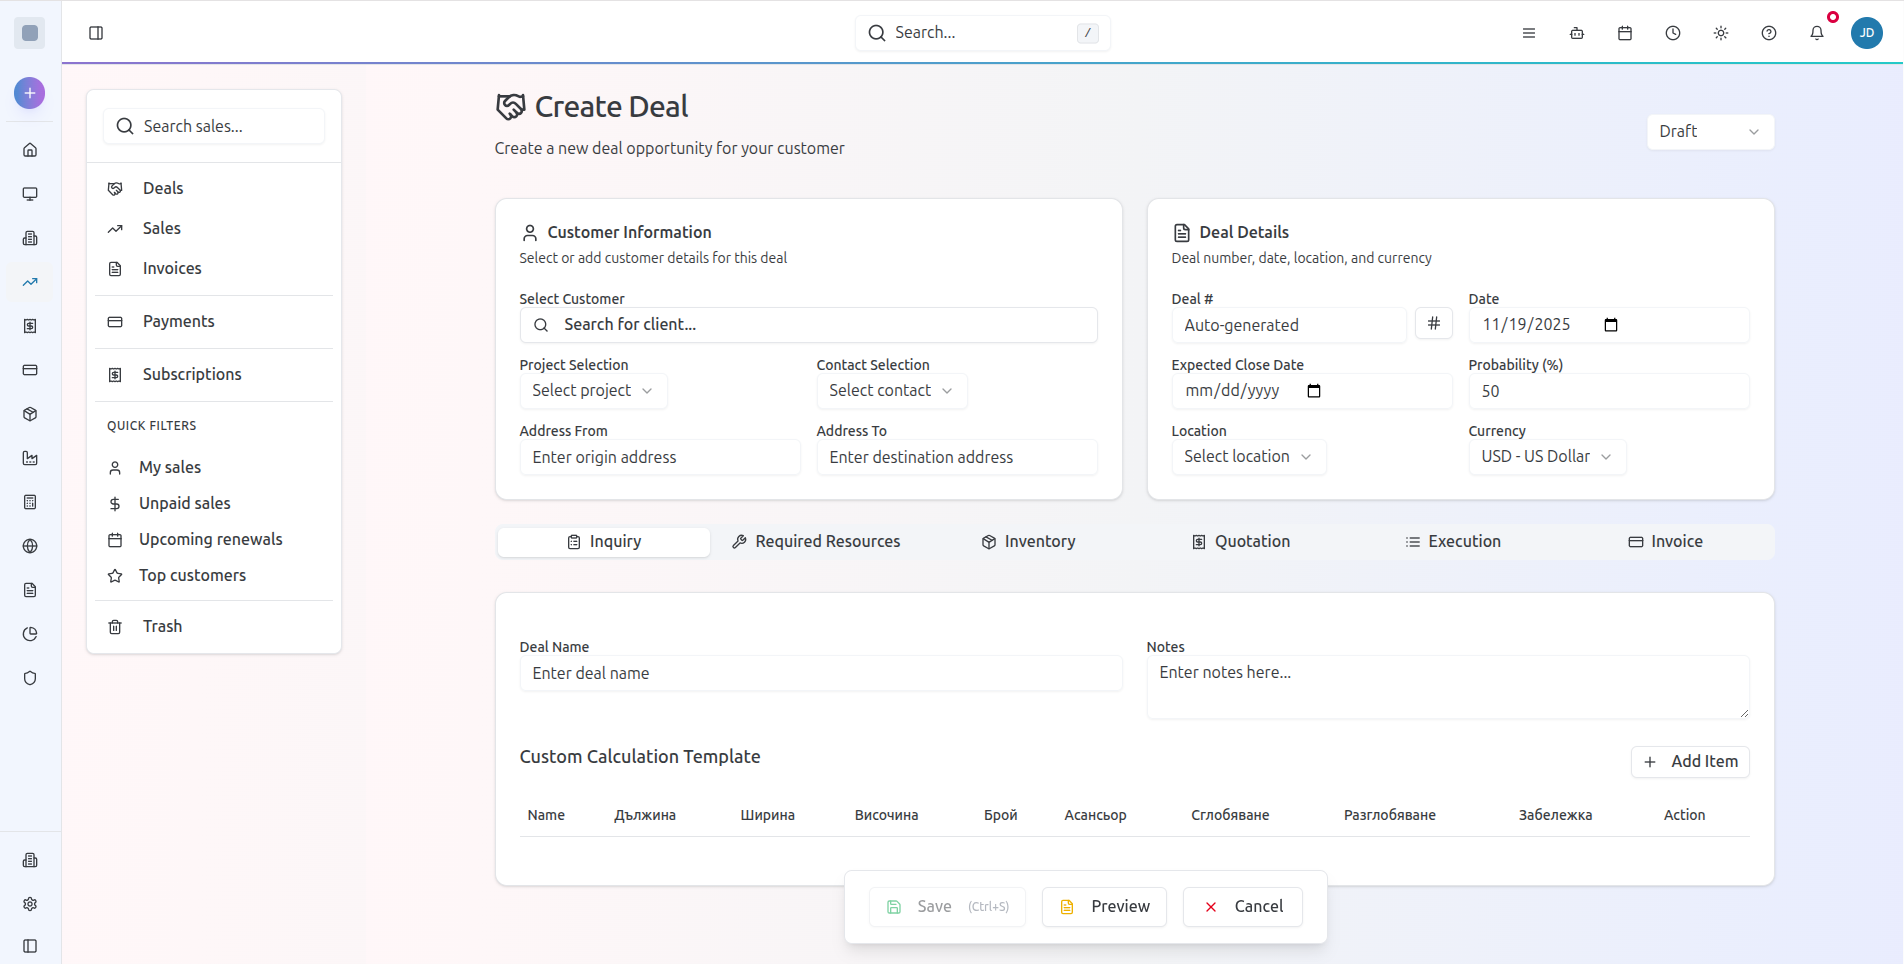Screen dimensions: 1904x964
Task: Open the Required Resources tab
Action: pos(816,541)
